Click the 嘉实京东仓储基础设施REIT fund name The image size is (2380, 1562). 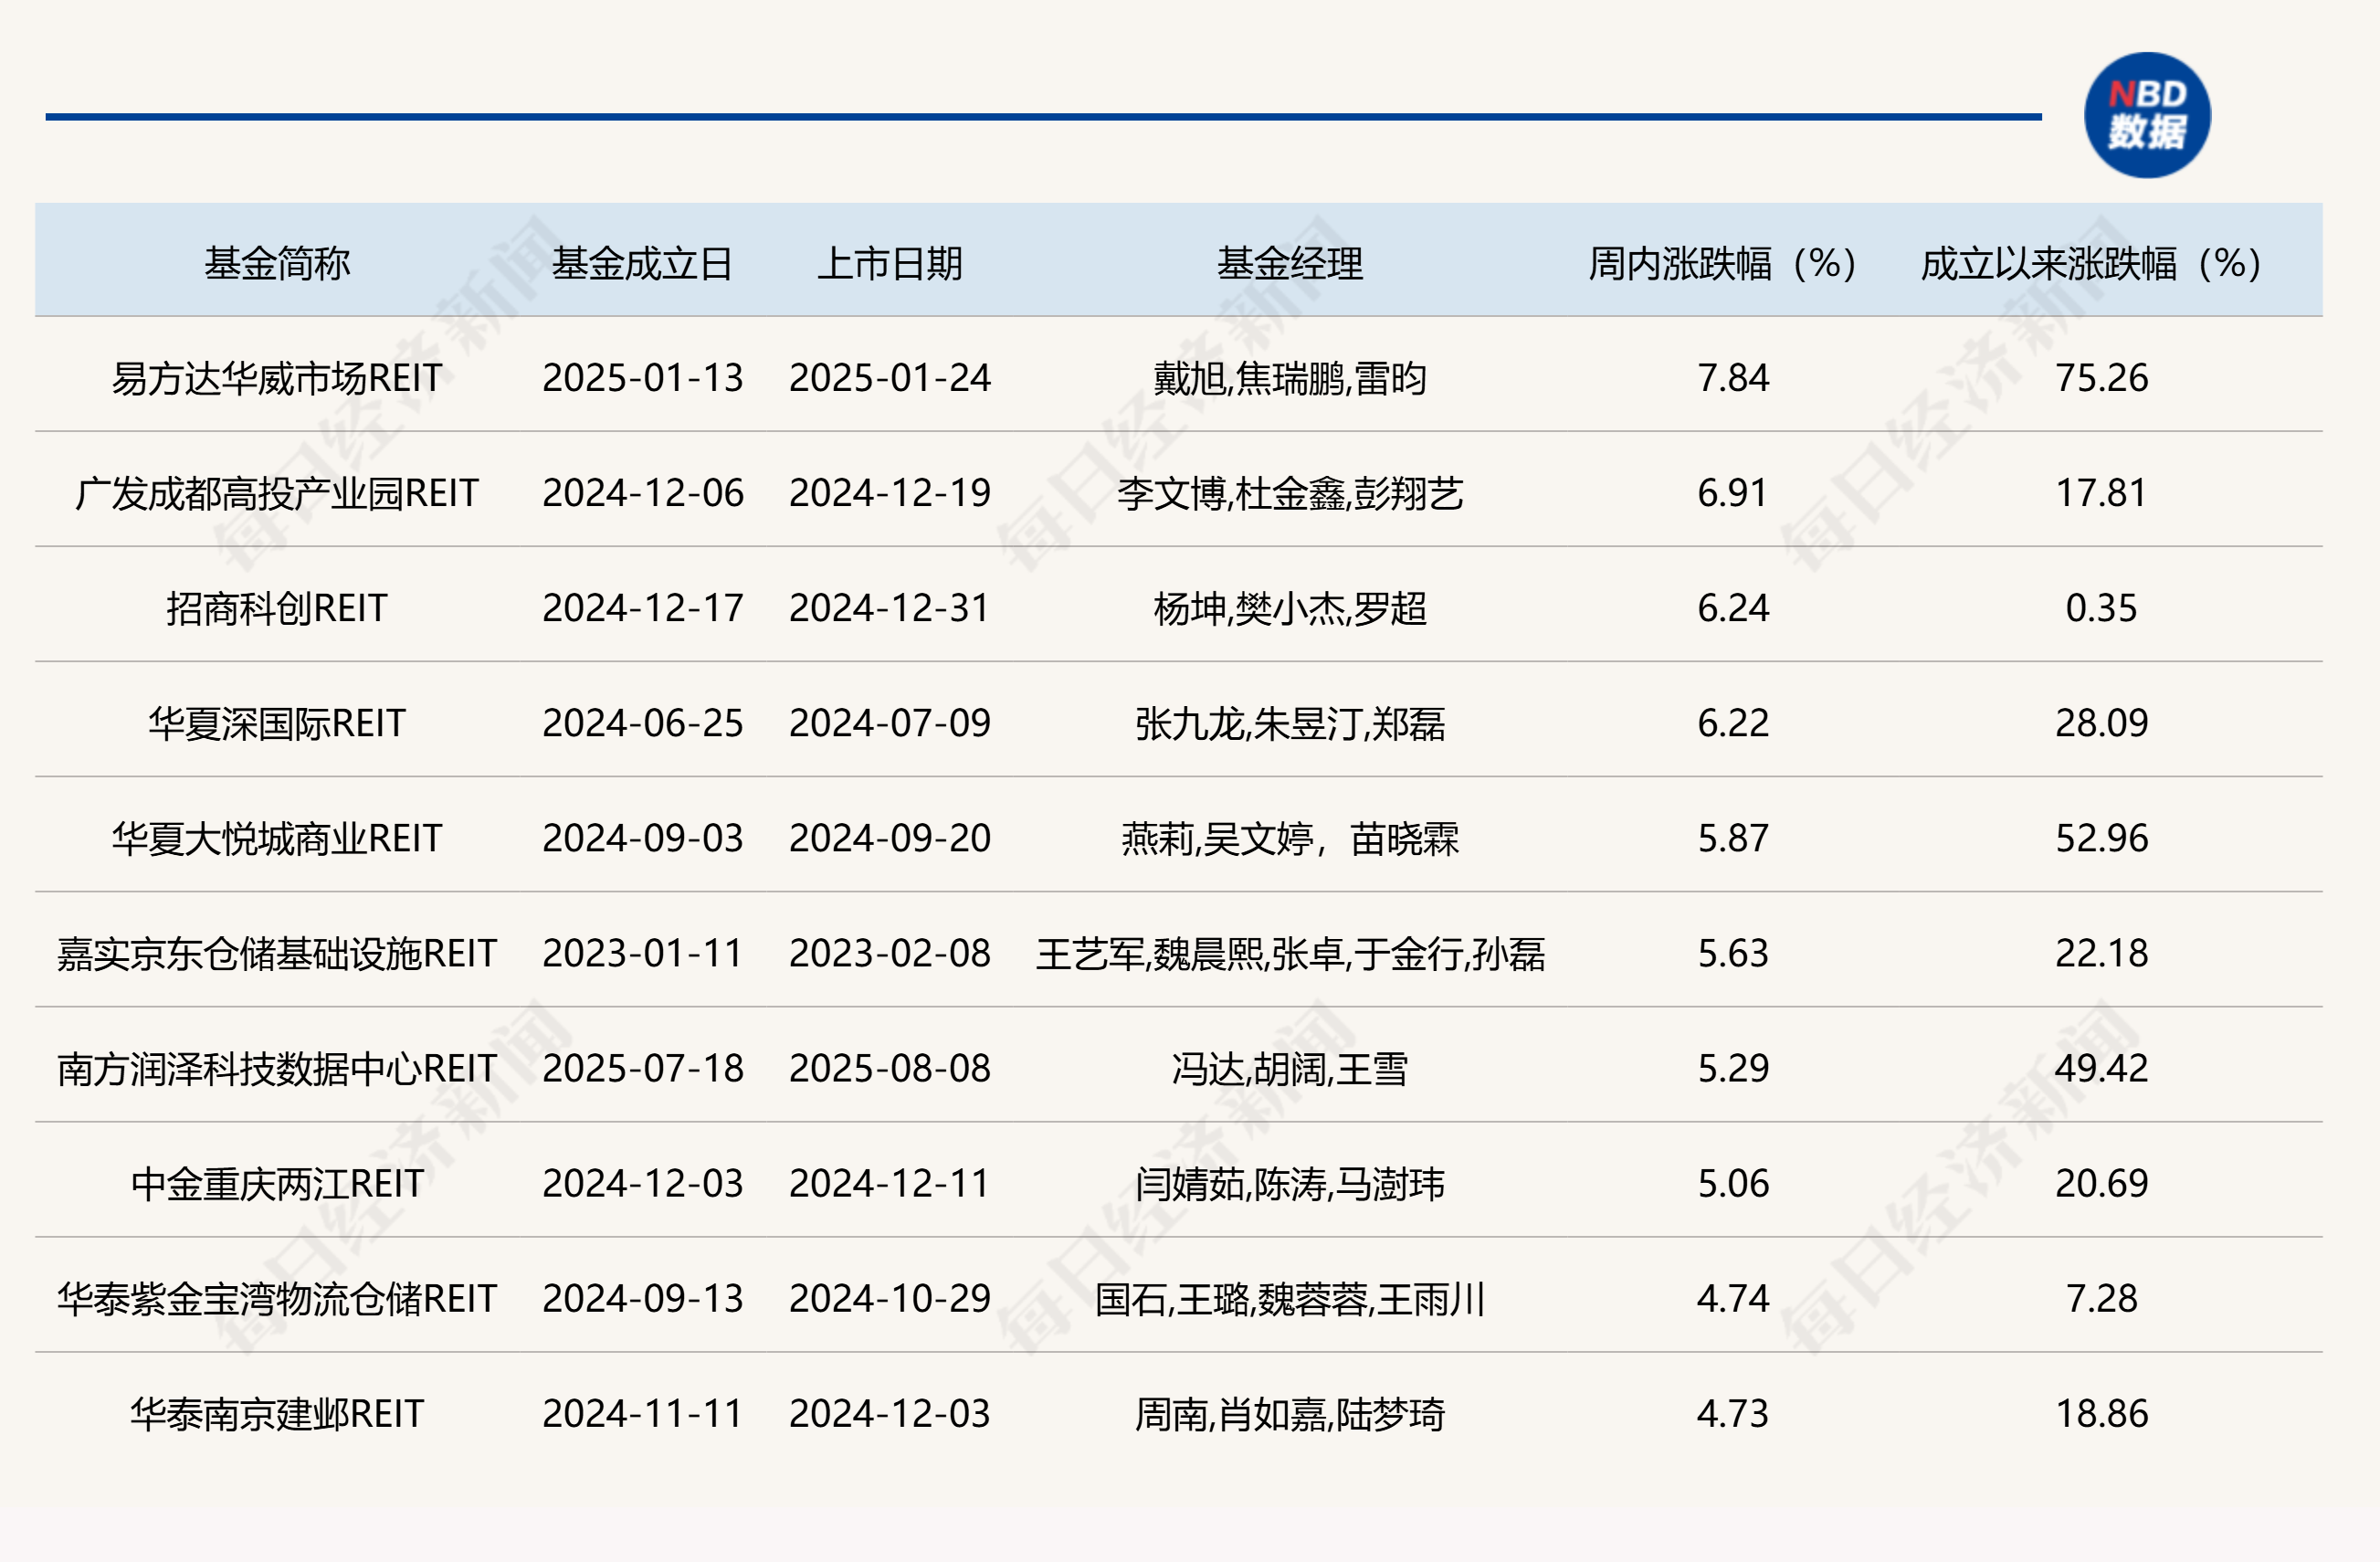(x=277, y=953)
